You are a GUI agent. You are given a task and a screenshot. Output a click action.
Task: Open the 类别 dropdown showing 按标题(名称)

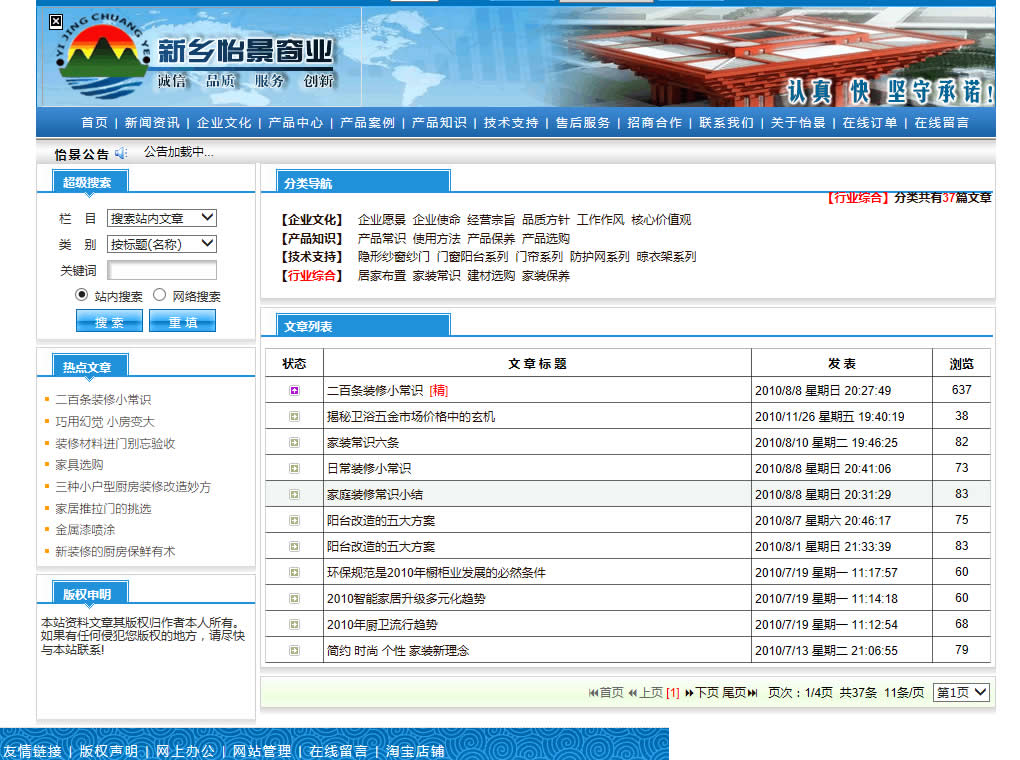(x=162, y=244)
